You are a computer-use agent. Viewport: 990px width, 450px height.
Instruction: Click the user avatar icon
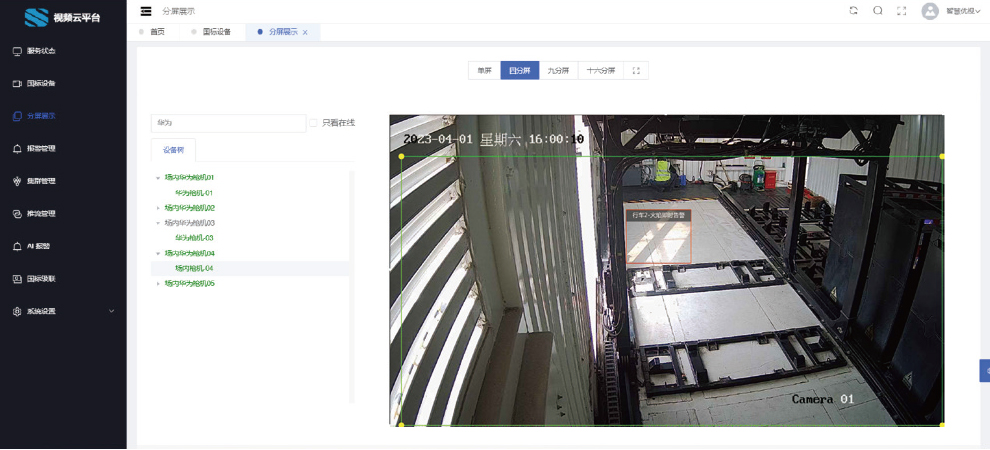[930, 11]
